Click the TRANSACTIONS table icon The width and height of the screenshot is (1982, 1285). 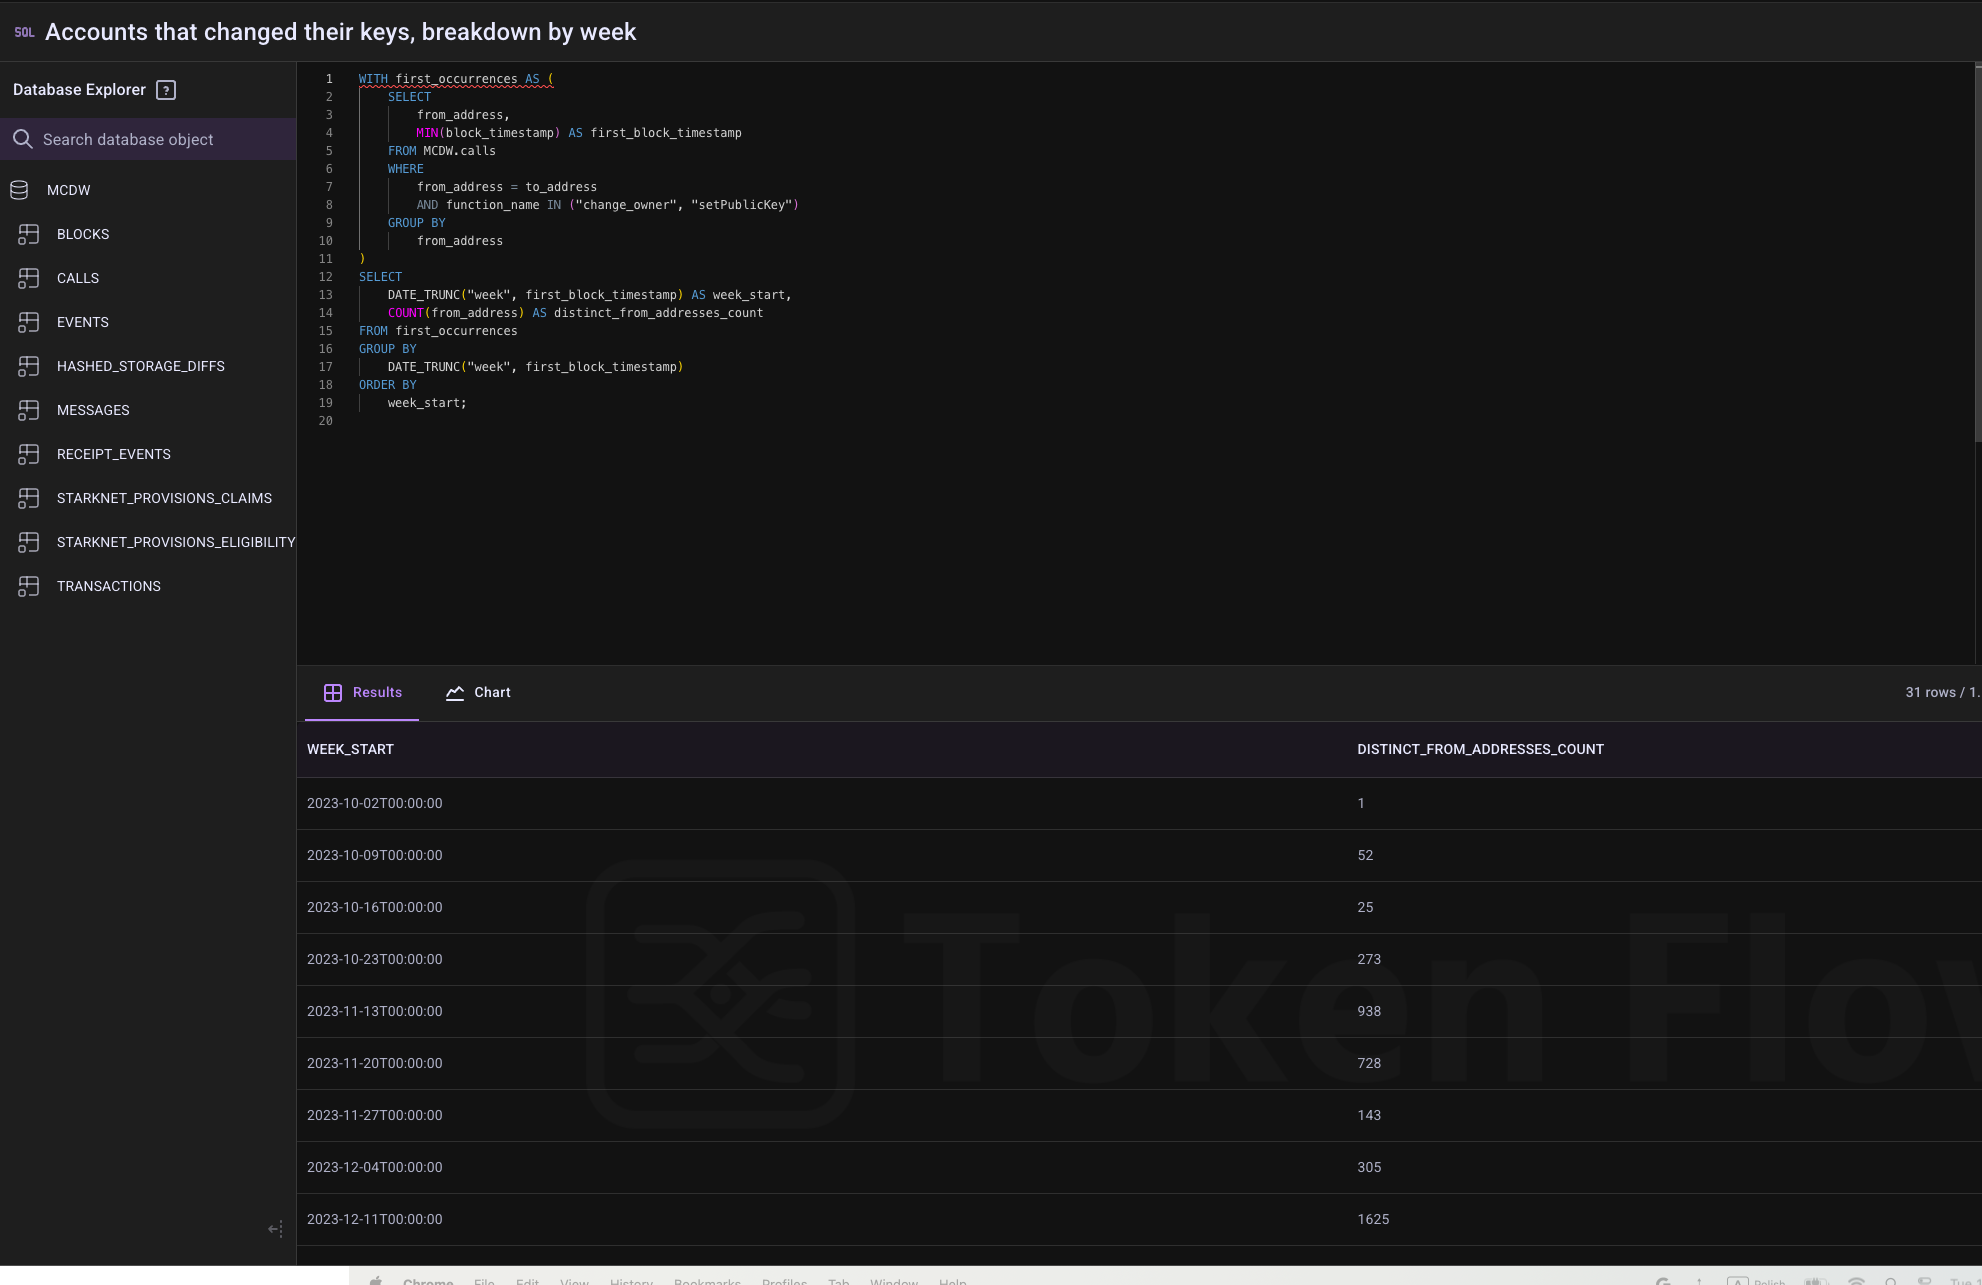pos(26,585)
